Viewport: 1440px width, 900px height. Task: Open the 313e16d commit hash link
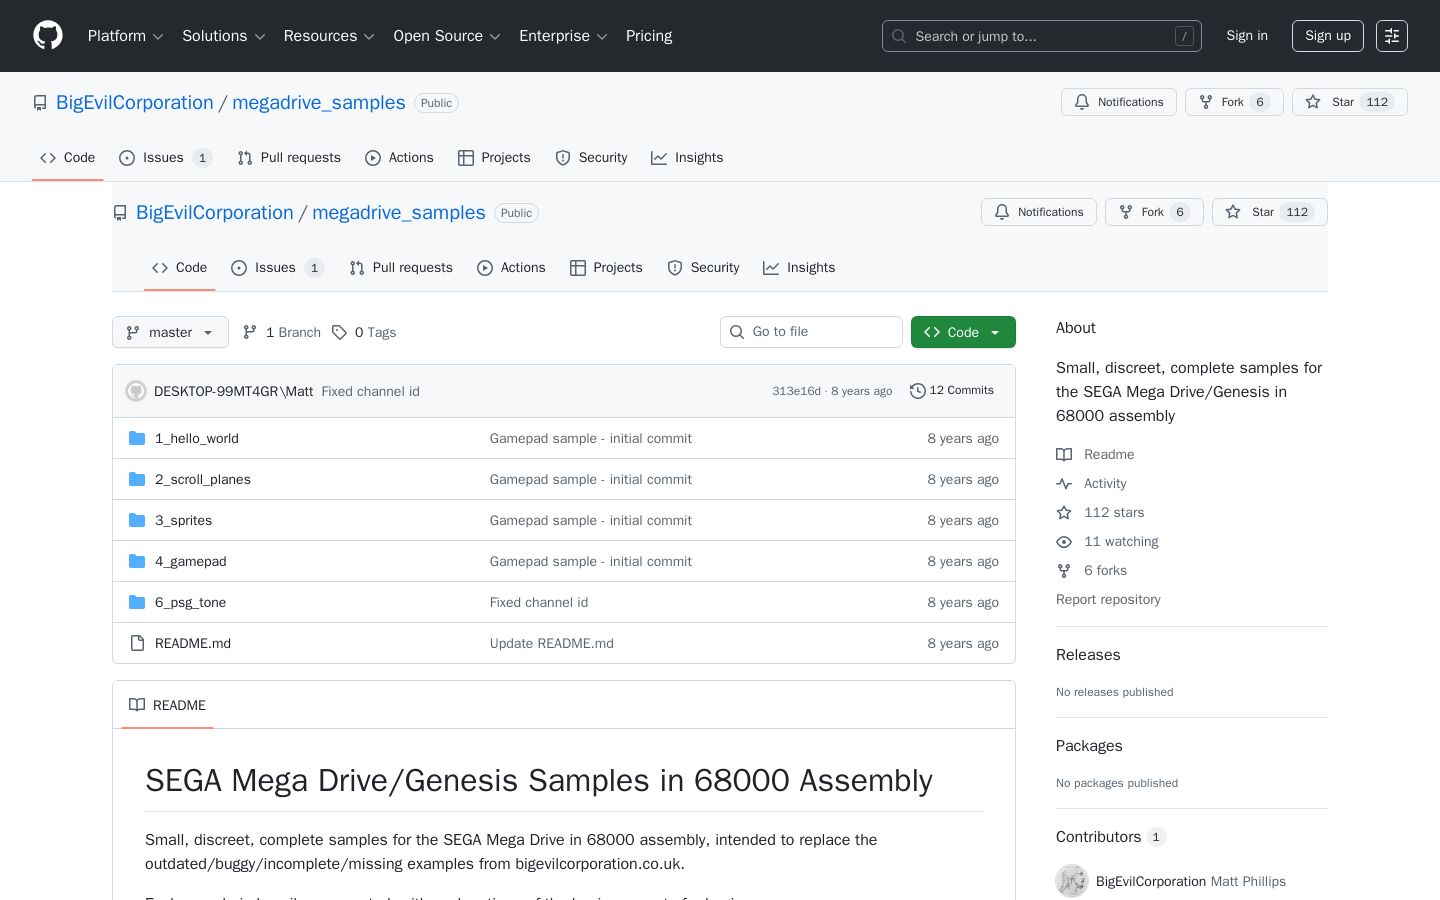point(796,391)
